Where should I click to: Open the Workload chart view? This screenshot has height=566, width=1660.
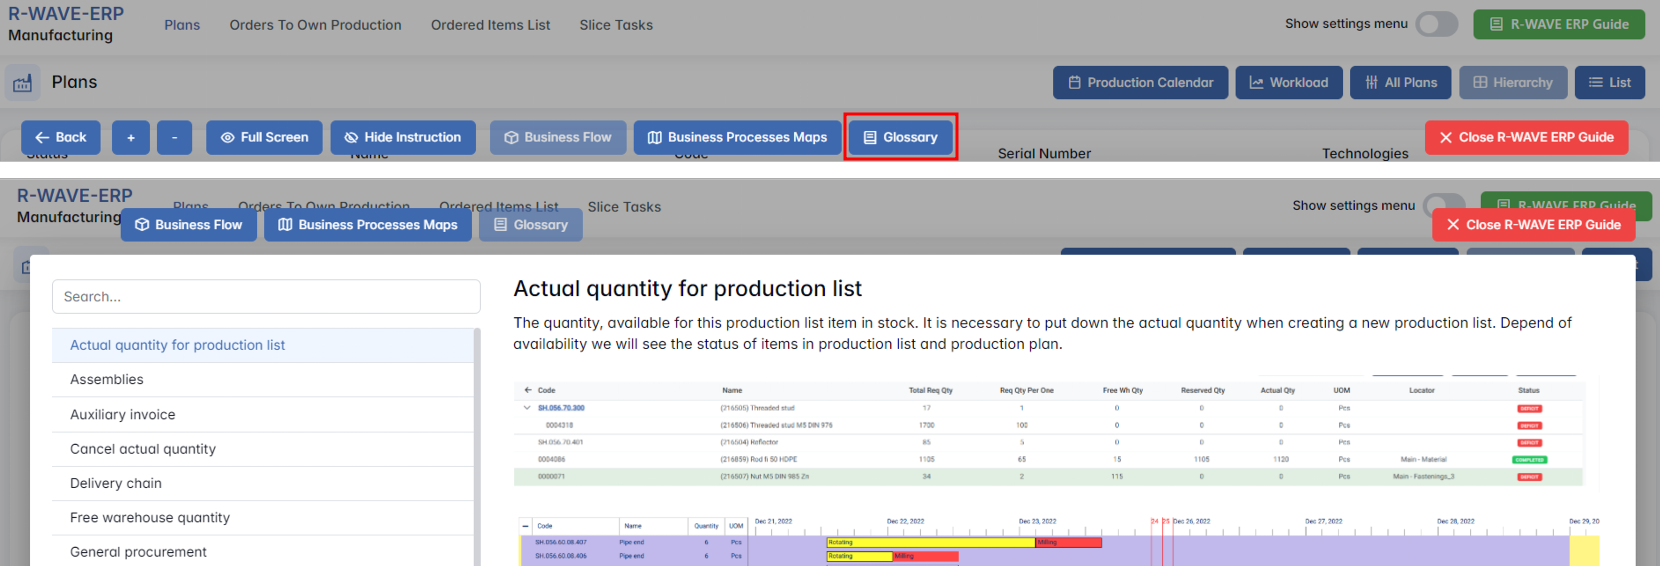(1288, 83)
